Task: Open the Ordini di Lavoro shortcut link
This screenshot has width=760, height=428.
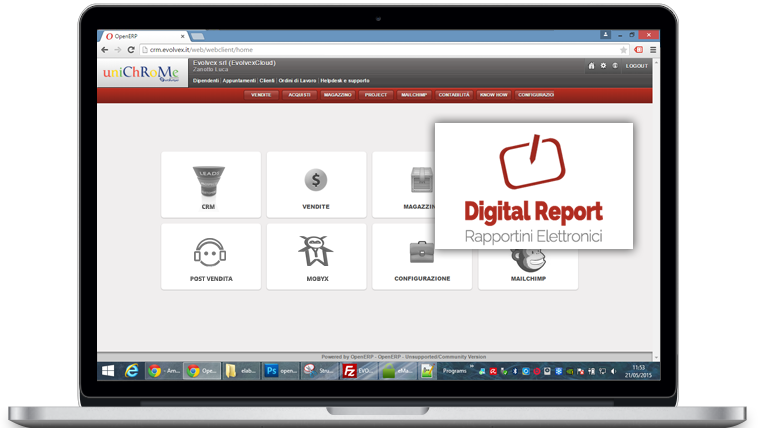Action: click(x=297, y=80)
